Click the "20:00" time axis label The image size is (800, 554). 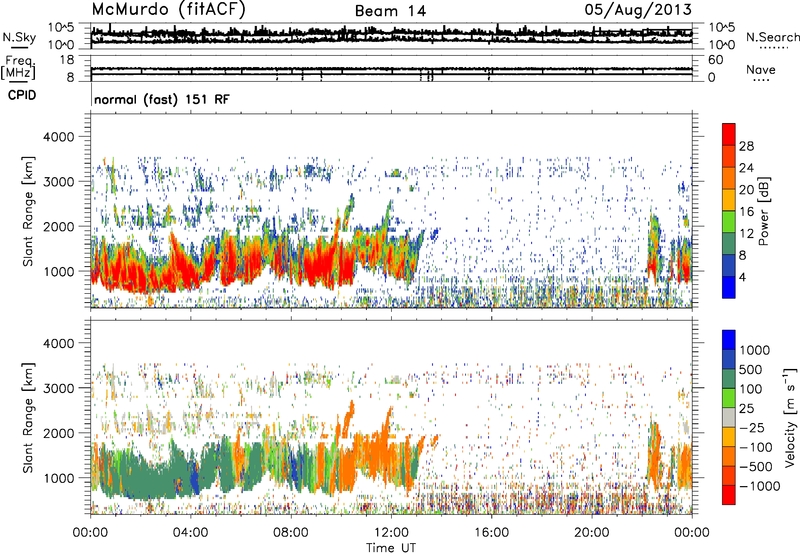[x=592, y=533]
